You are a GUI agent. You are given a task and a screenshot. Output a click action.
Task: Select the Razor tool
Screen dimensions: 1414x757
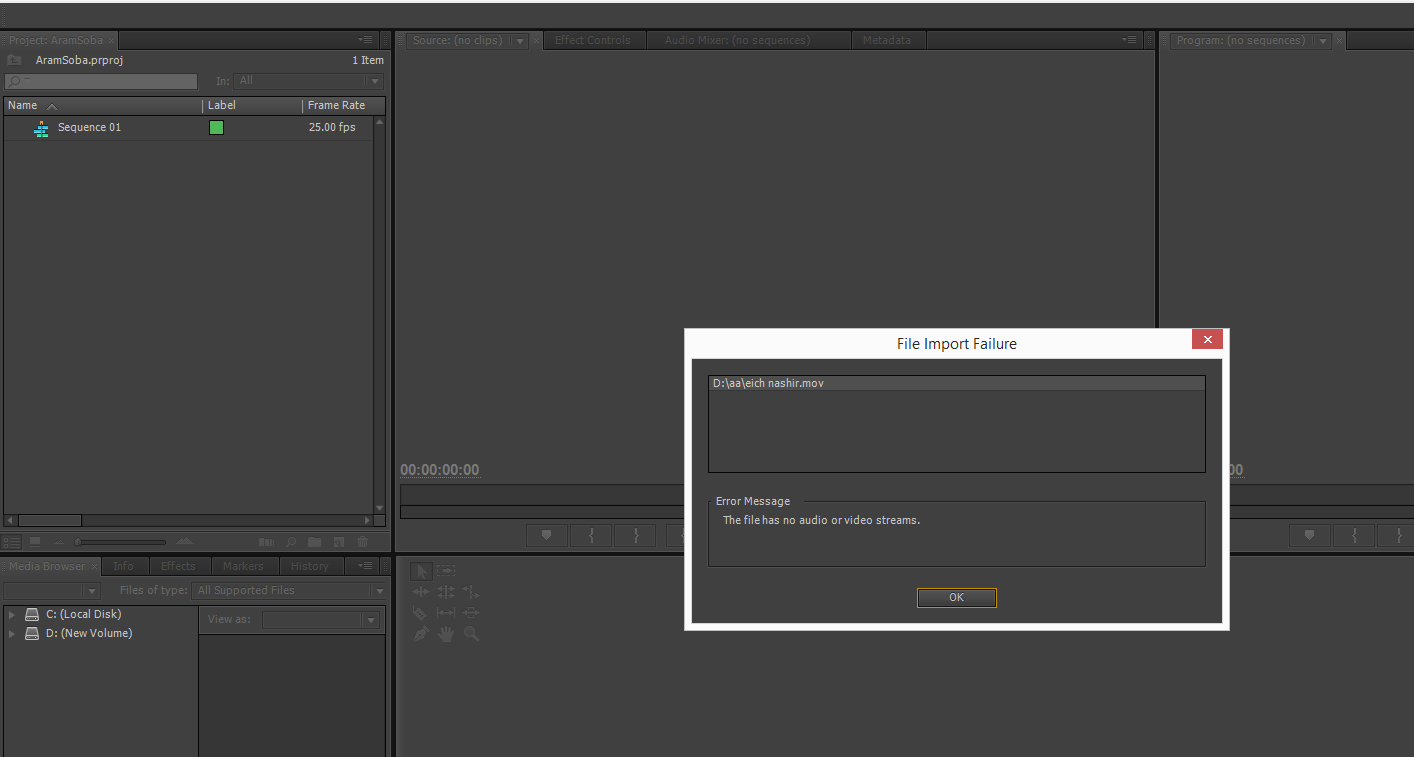[421, 613]
